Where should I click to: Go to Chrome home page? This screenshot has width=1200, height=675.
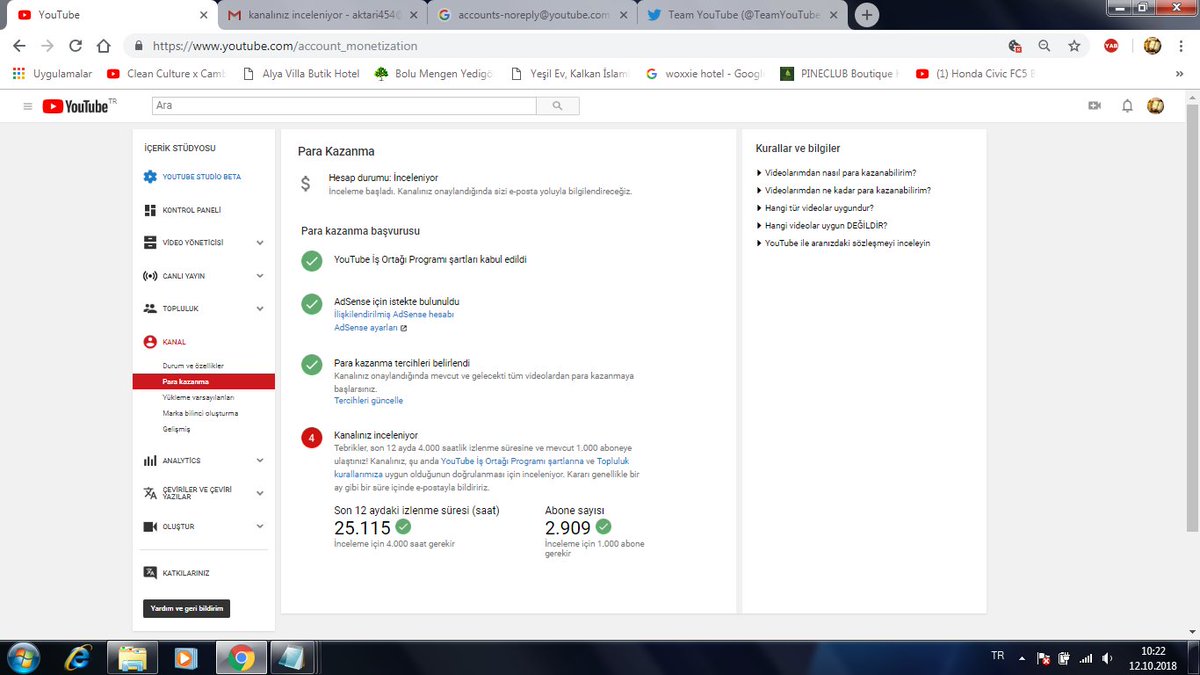[x=103, y=46]
